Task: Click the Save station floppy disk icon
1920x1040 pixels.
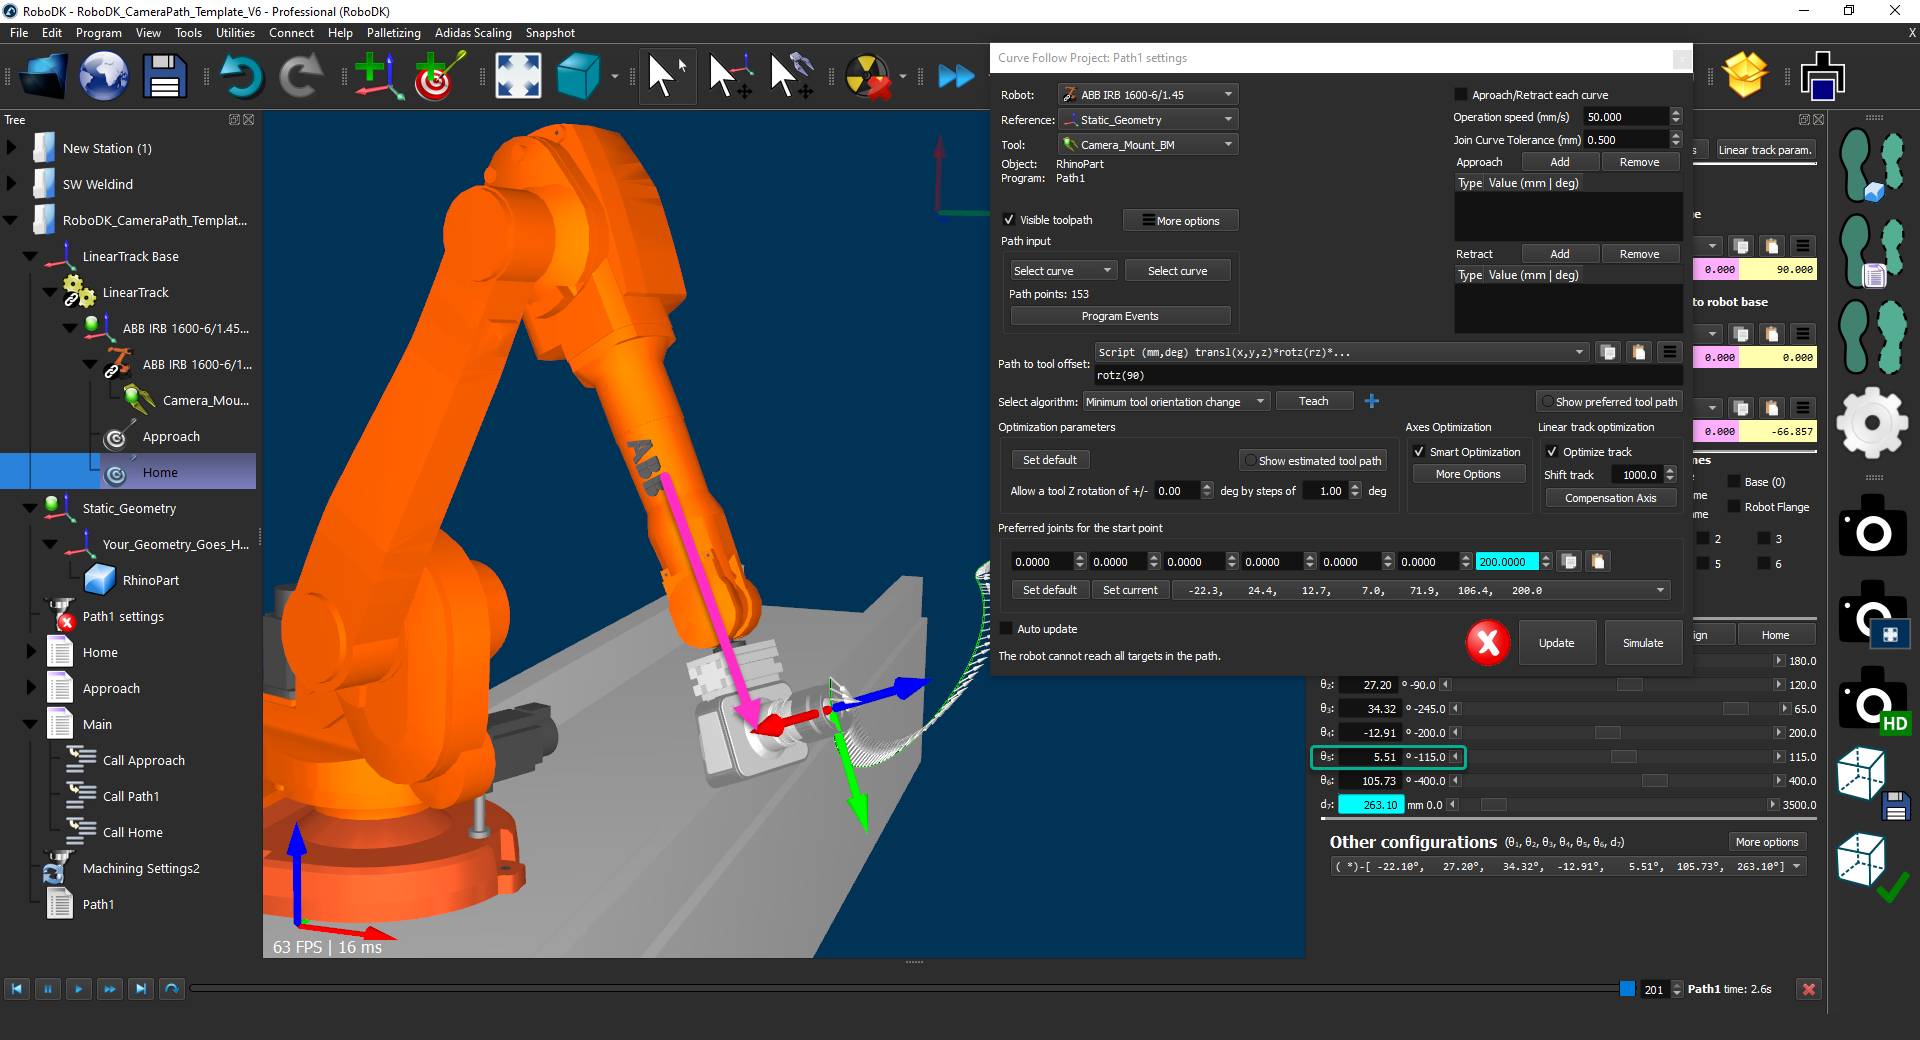Action: click(x=165, y=76)
